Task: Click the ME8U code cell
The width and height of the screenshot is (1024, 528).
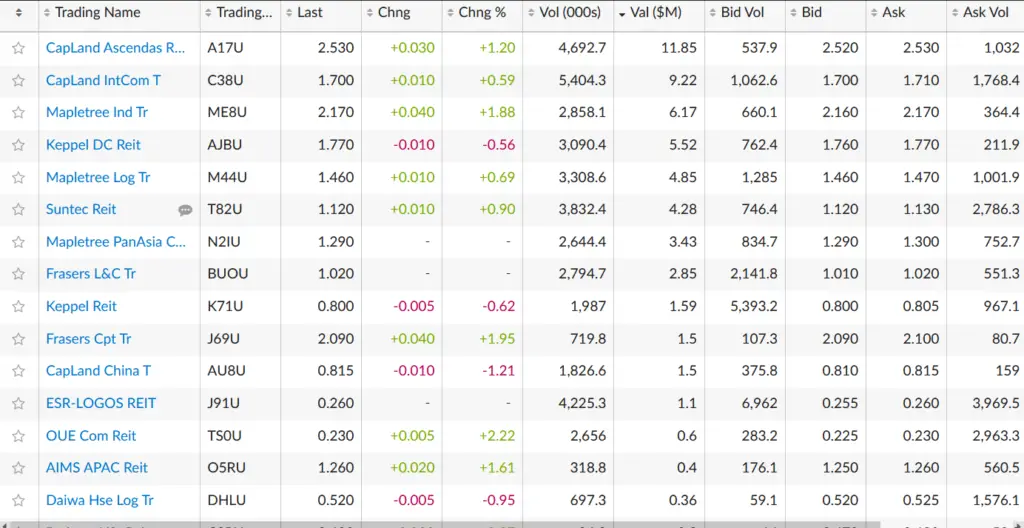Action: pyautogui.click(x=227, y=112)
